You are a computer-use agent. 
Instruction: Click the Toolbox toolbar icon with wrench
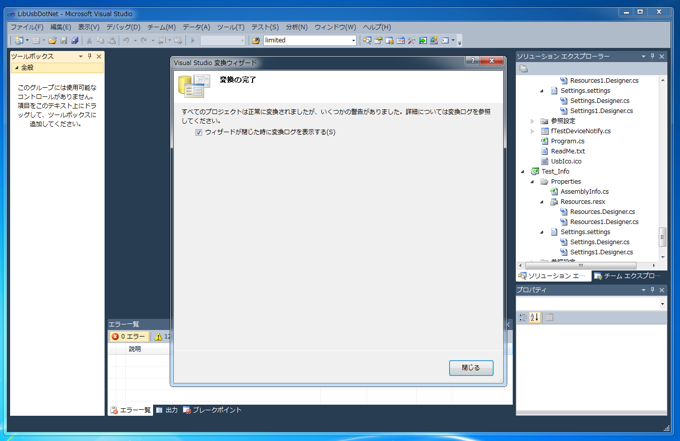[412, 40]
